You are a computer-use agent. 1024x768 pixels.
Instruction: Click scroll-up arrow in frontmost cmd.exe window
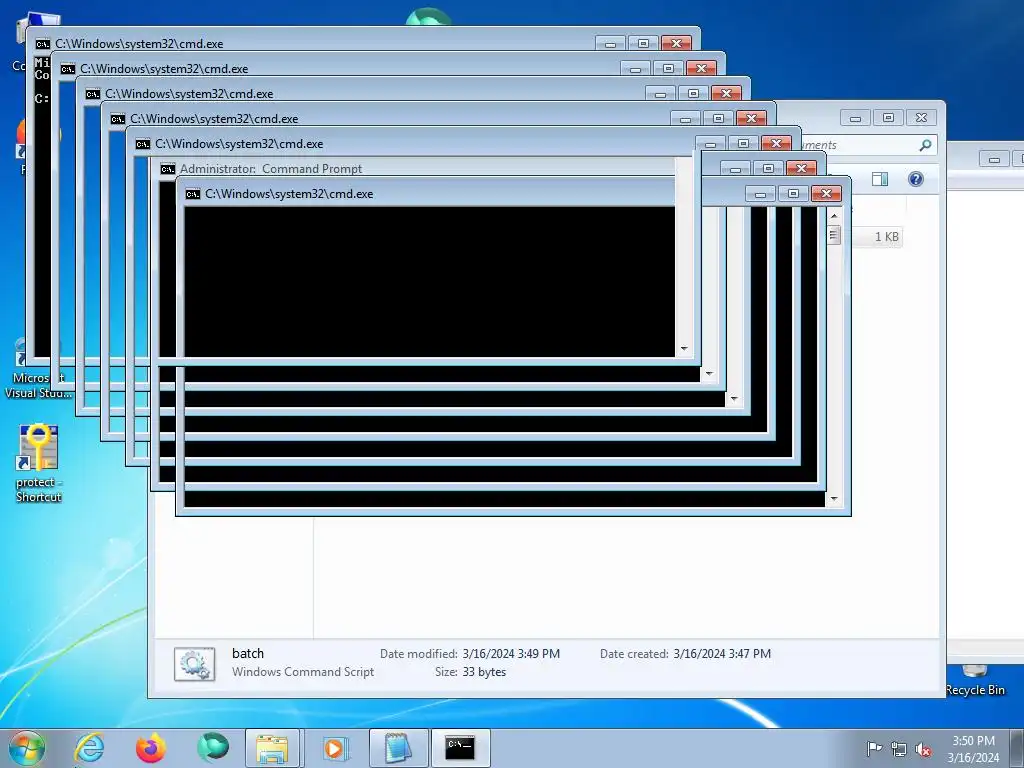point(834,215)
